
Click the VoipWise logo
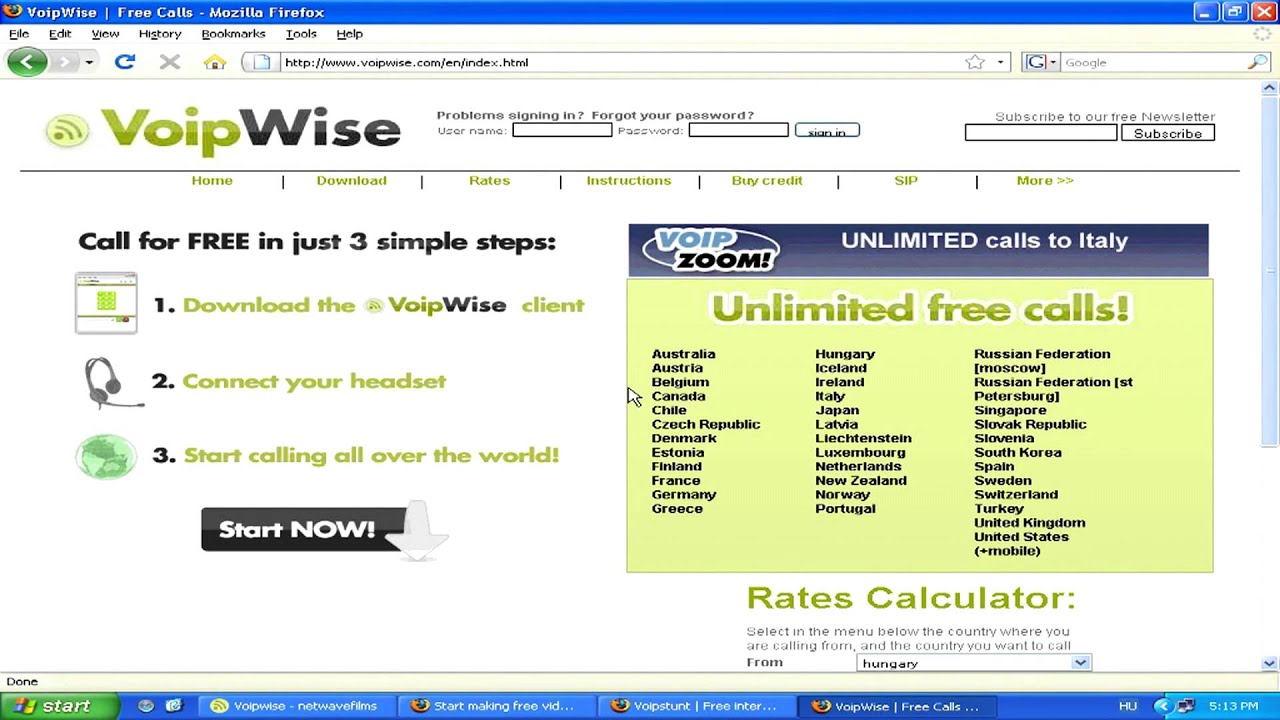pyautogui.click(x=222, y=131)
